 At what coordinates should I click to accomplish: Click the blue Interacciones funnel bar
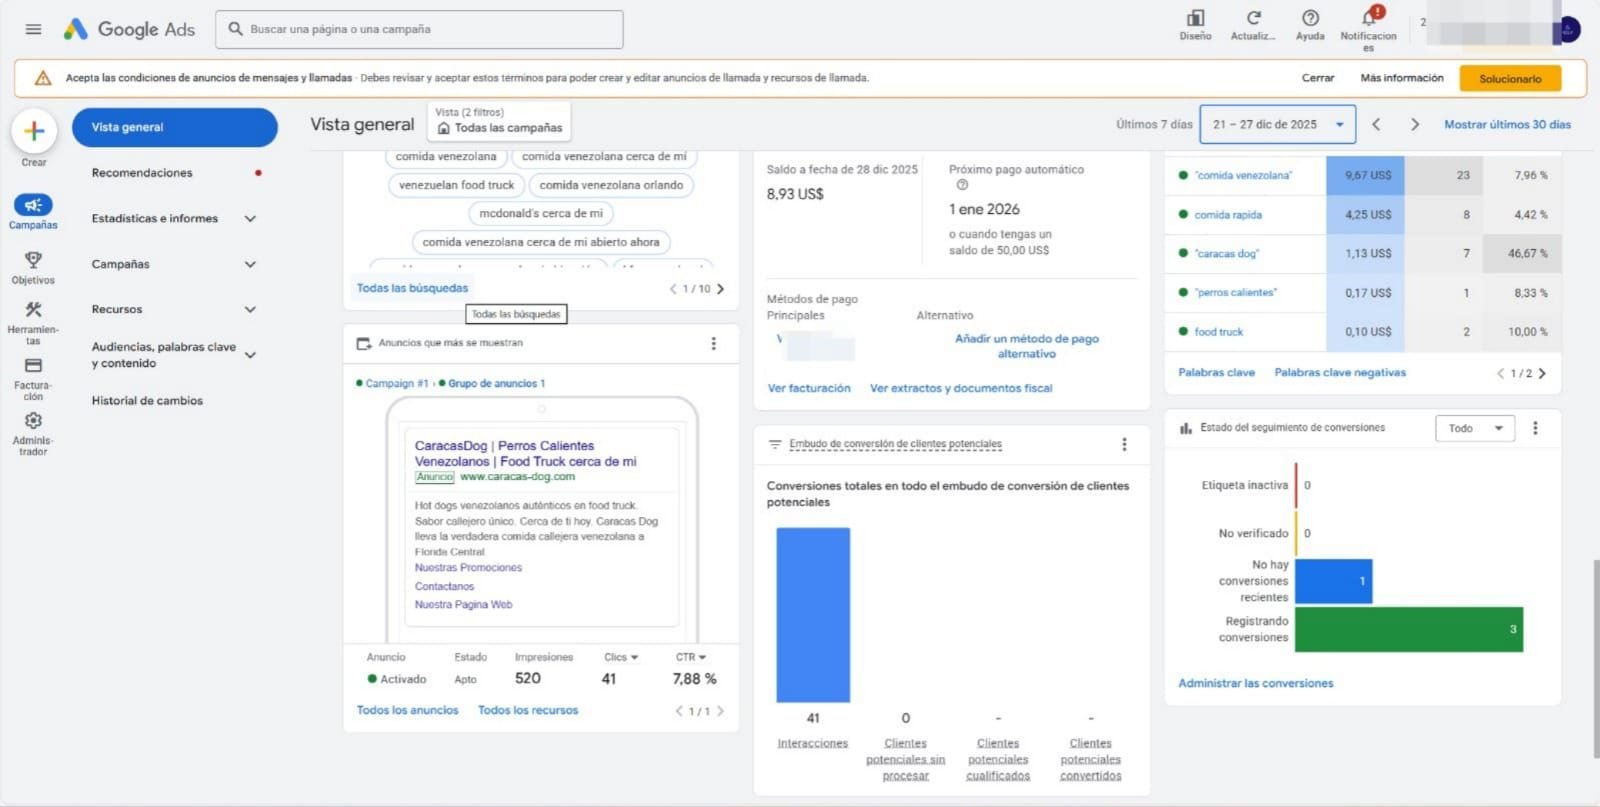point(813,615)
